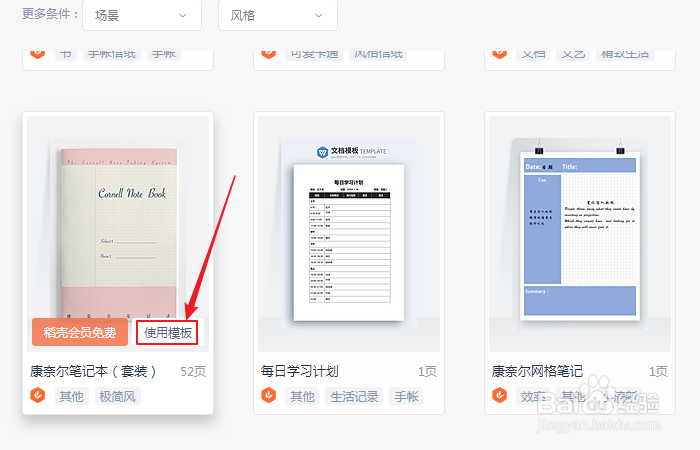Select the 极简风 tag

point(117,396)
